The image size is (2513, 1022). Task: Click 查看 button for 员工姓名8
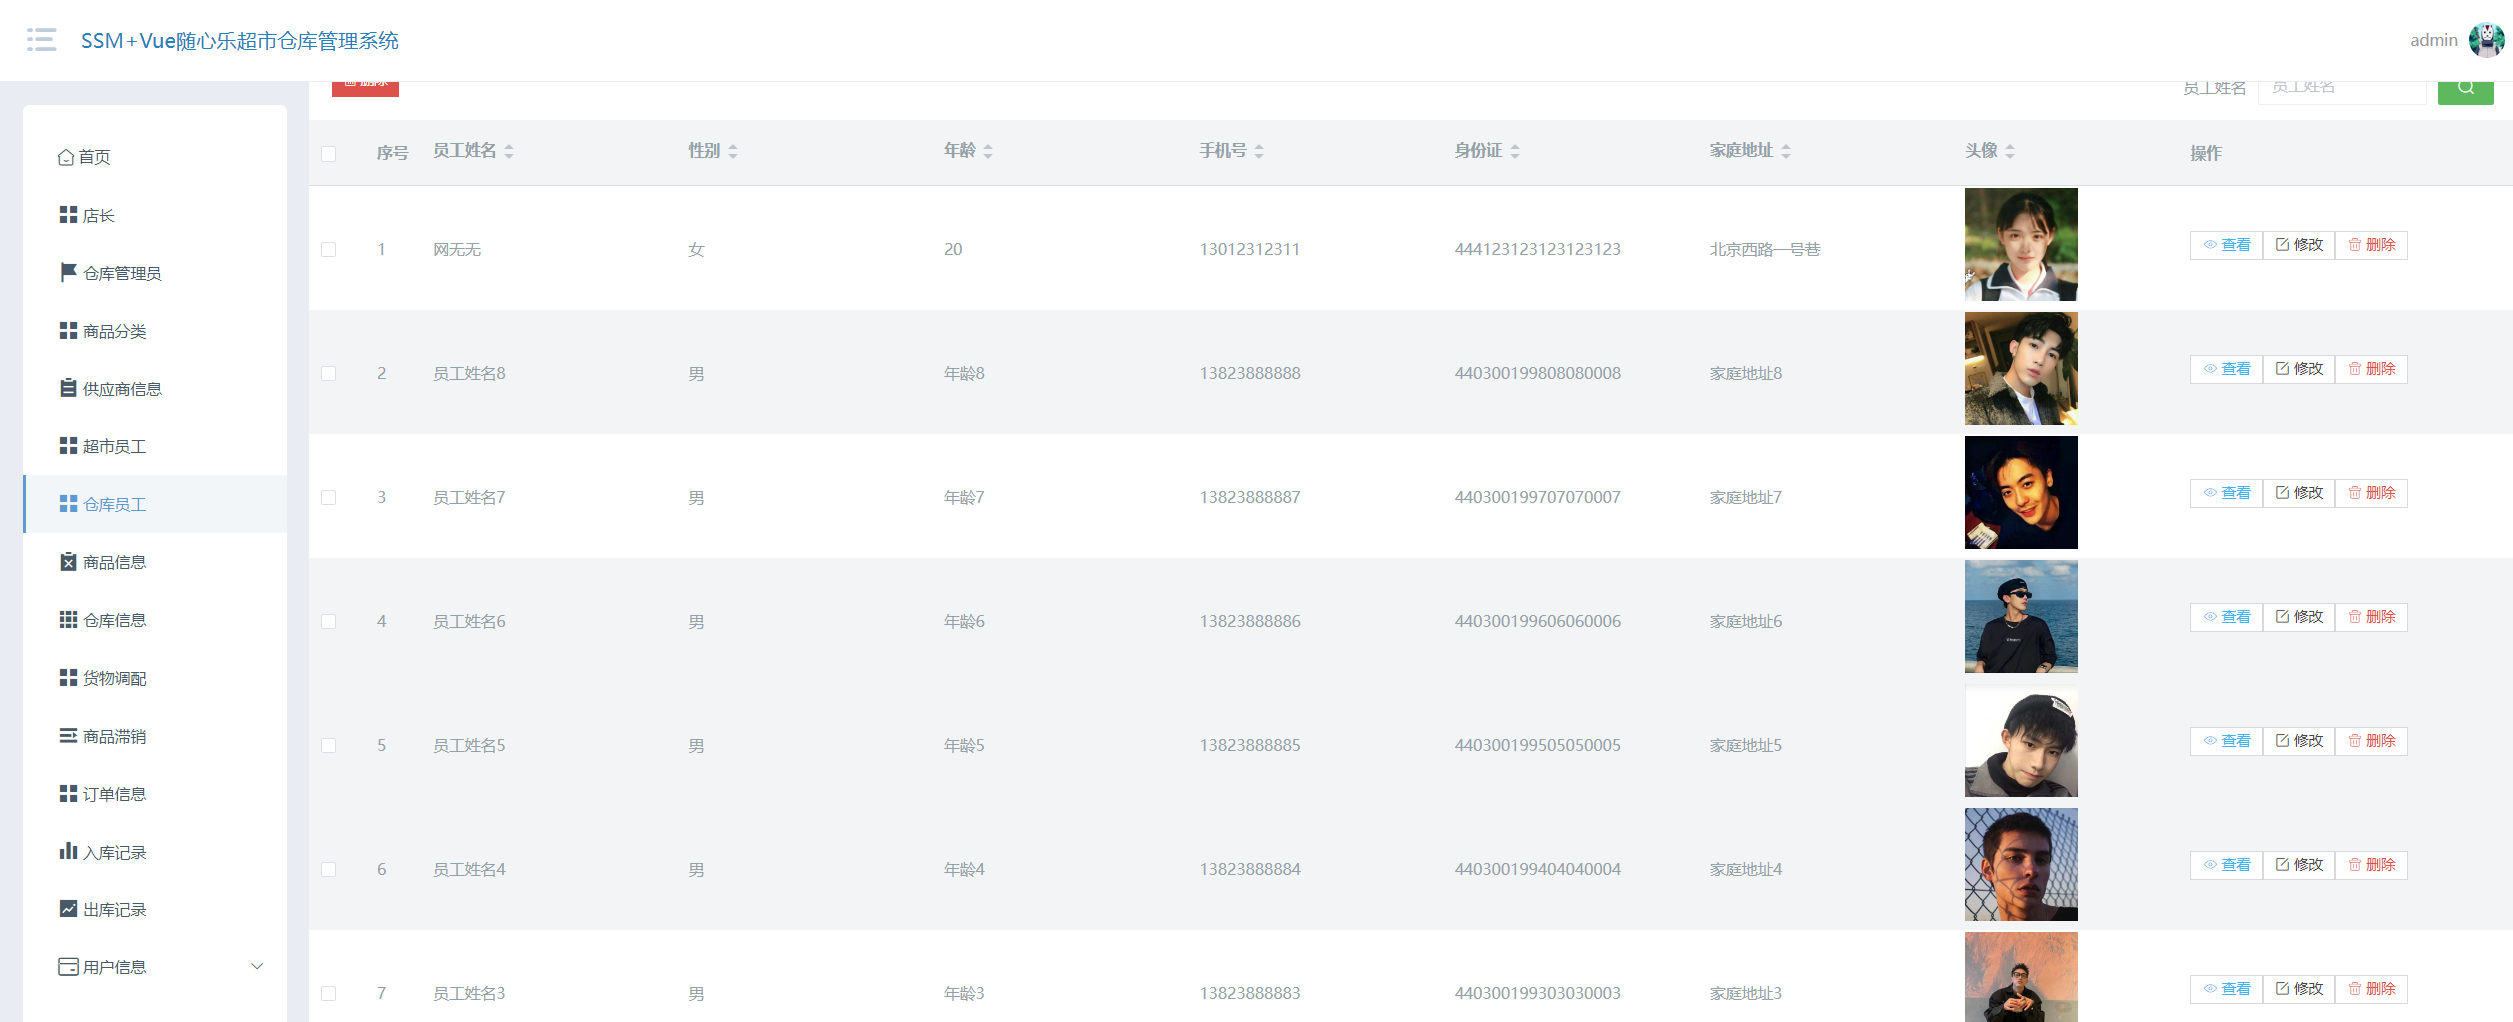pos(2226,369)
